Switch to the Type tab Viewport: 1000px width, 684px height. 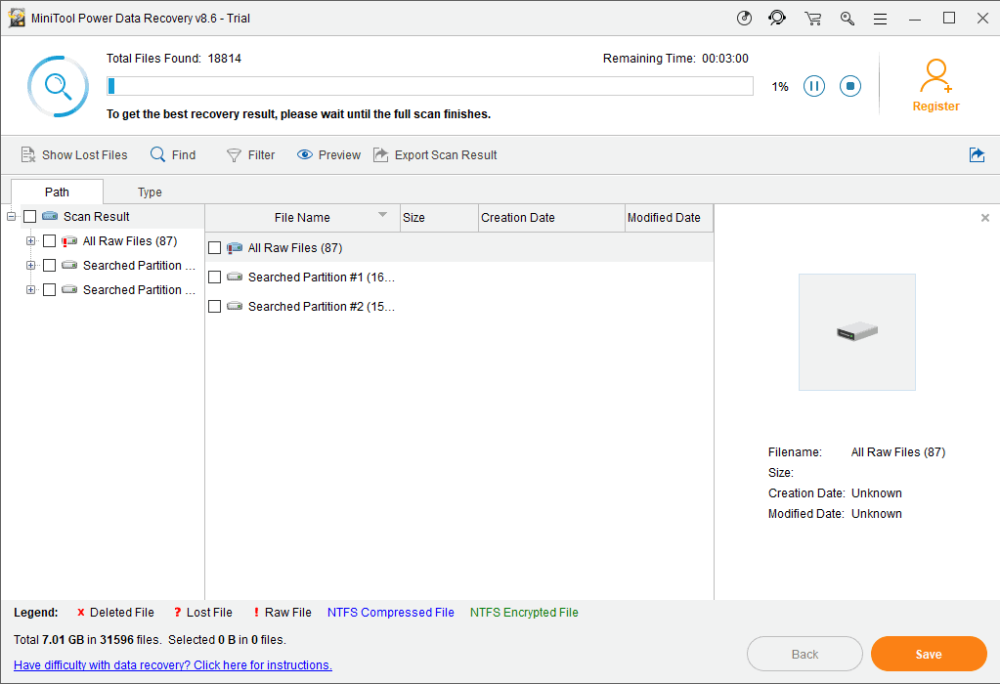(150, 192)
